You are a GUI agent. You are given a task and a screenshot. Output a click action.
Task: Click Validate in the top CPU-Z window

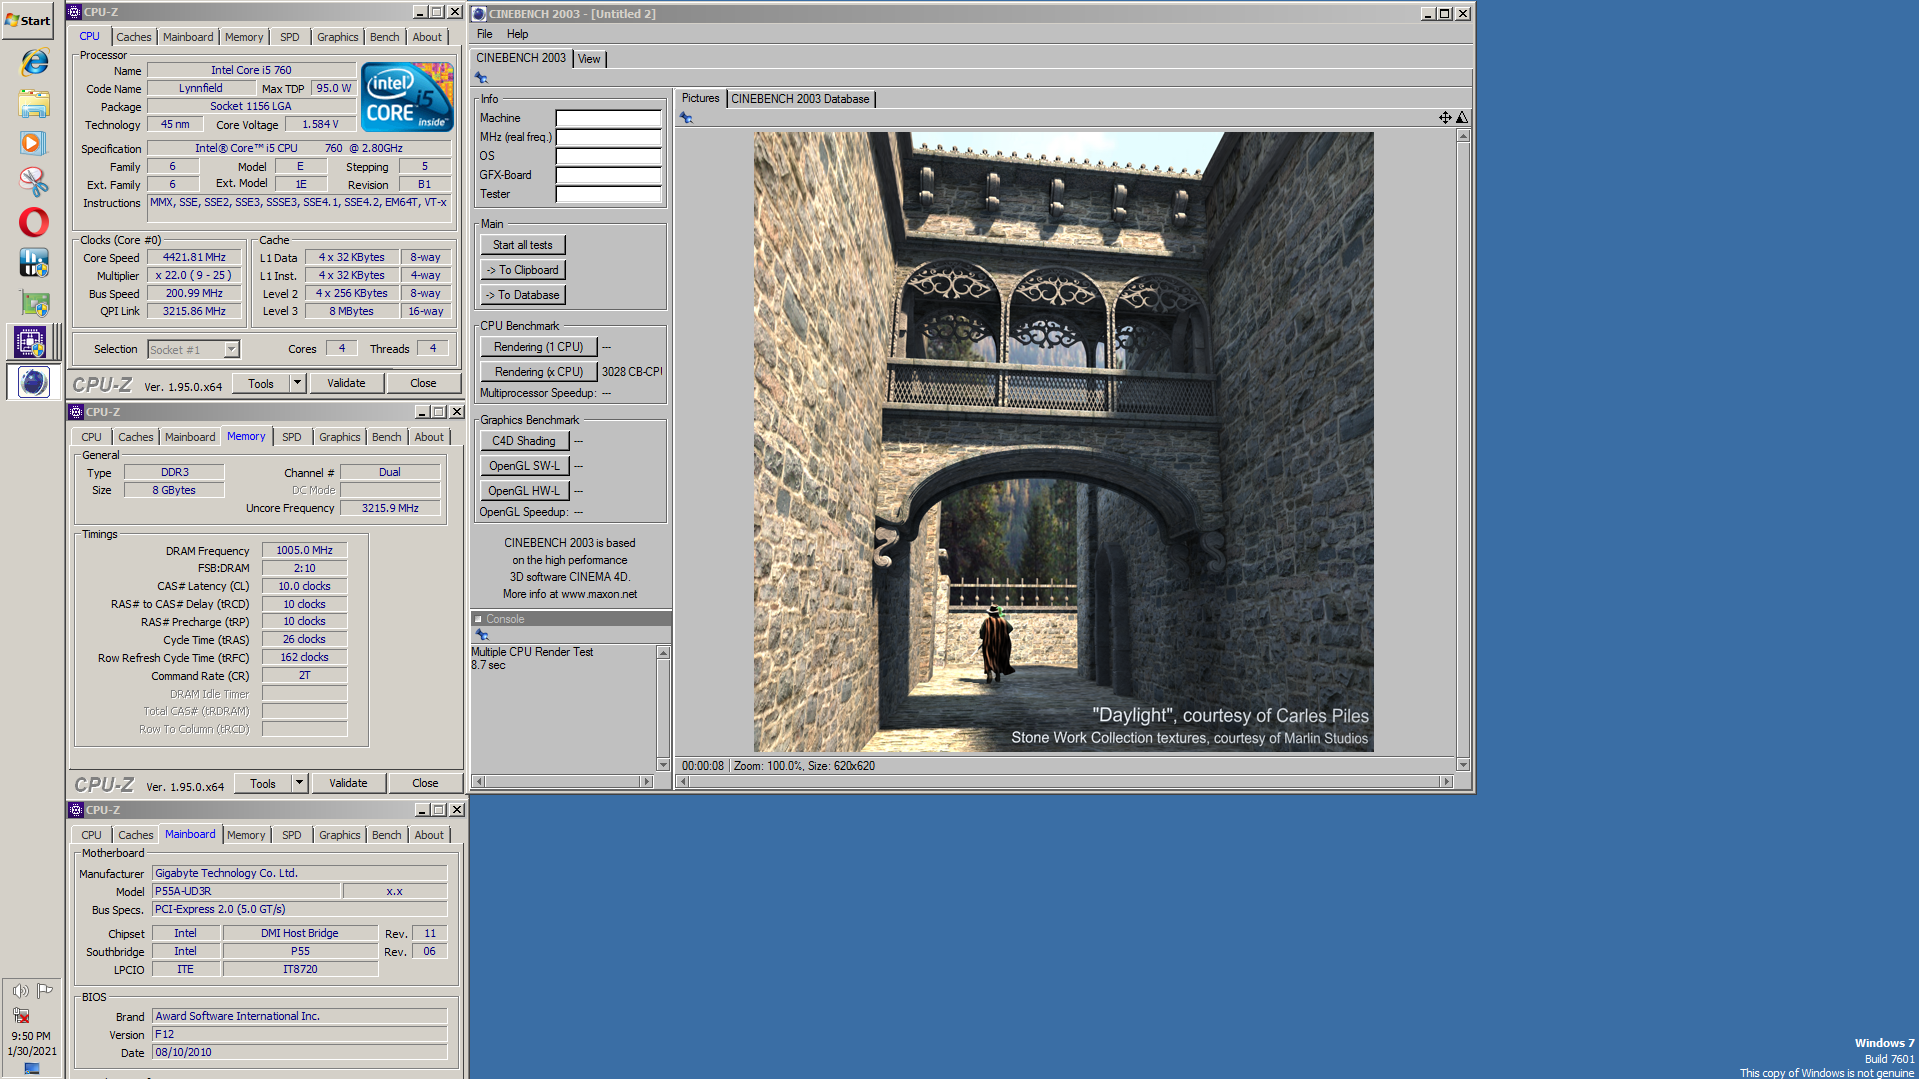(346, 383)
